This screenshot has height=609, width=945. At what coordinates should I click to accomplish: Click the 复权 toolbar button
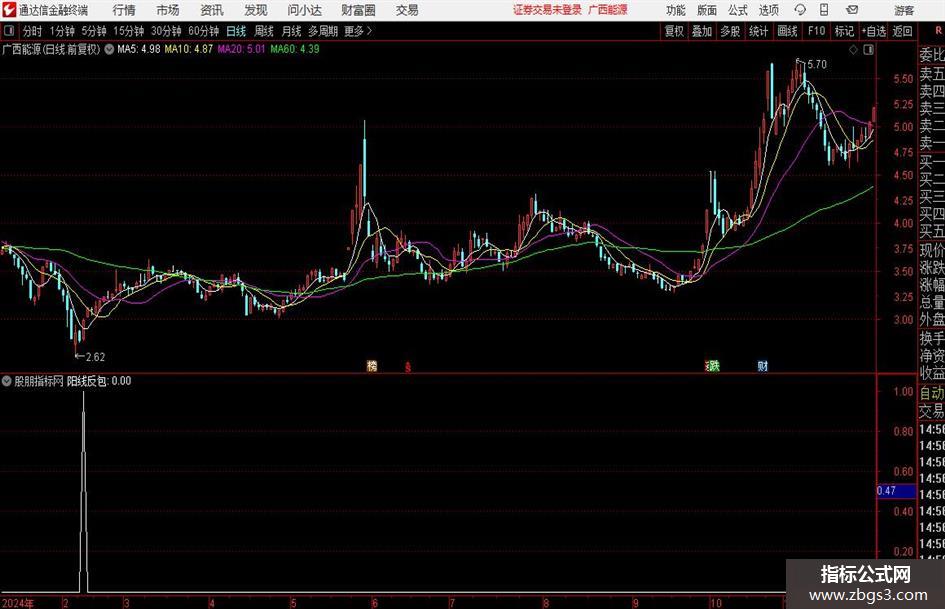pos(674,31)
